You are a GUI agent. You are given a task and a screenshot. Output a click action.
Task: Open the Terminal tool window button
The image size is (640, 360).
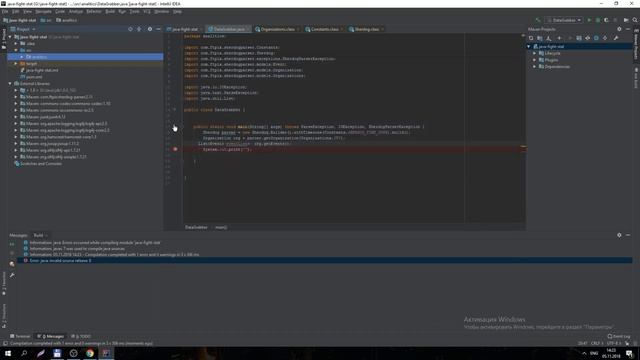[20, 336]
